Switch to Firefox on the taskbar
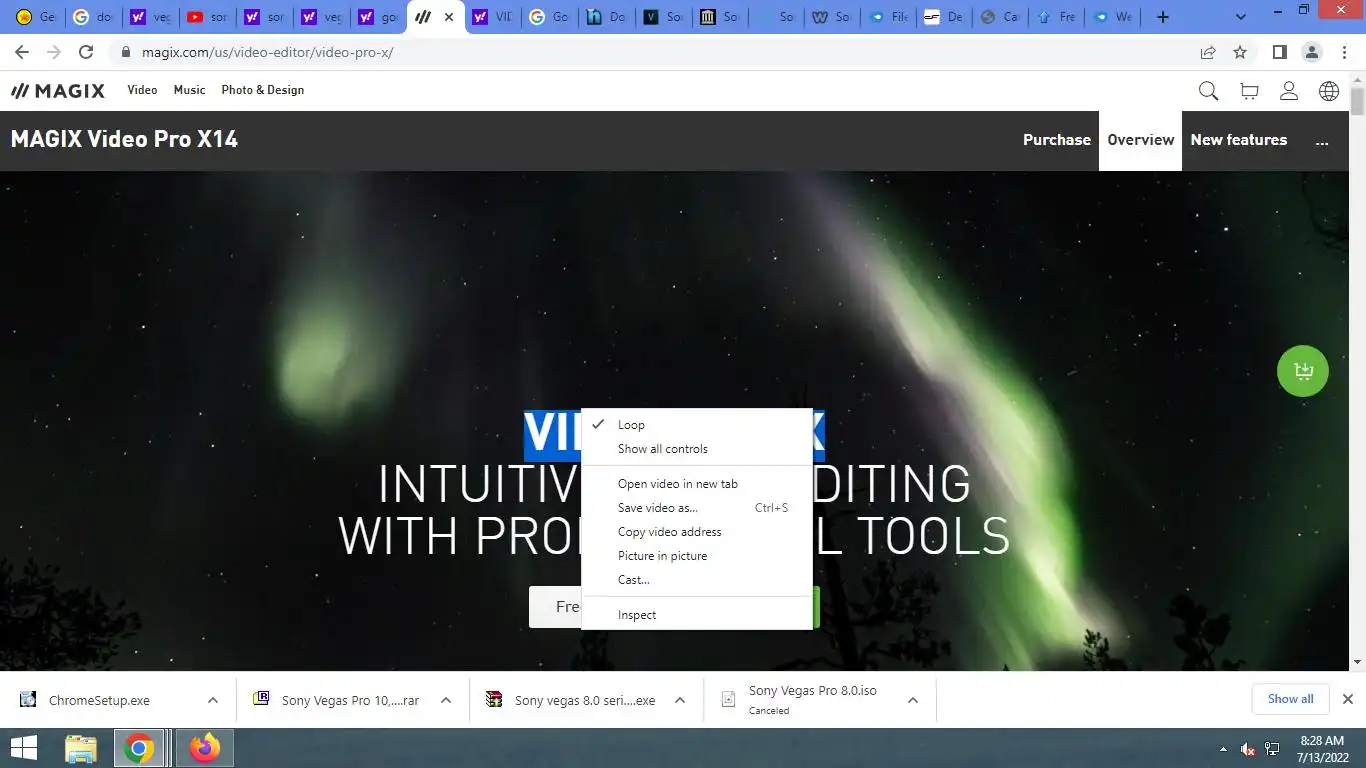Image resolution: width=1366 pixels, height=768 pixels. tap(205, 748)
